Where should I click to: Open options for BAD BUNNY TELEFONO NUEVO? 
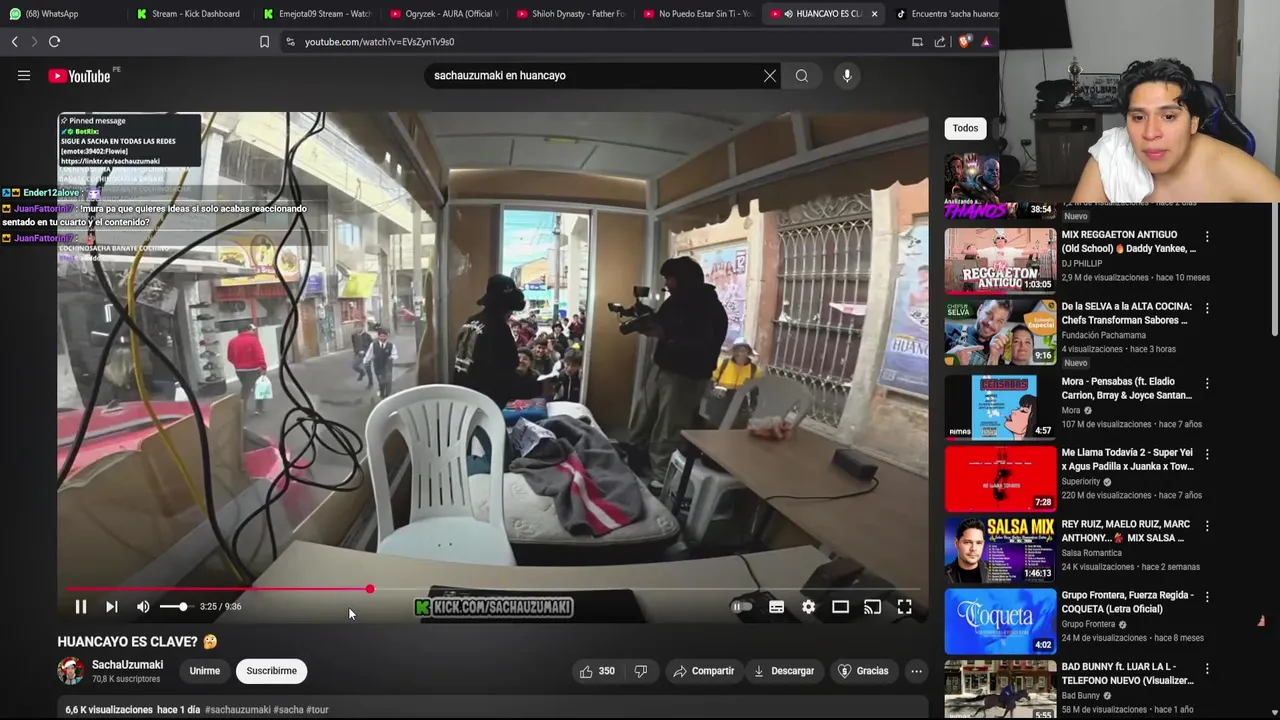tap(1207, 668)
